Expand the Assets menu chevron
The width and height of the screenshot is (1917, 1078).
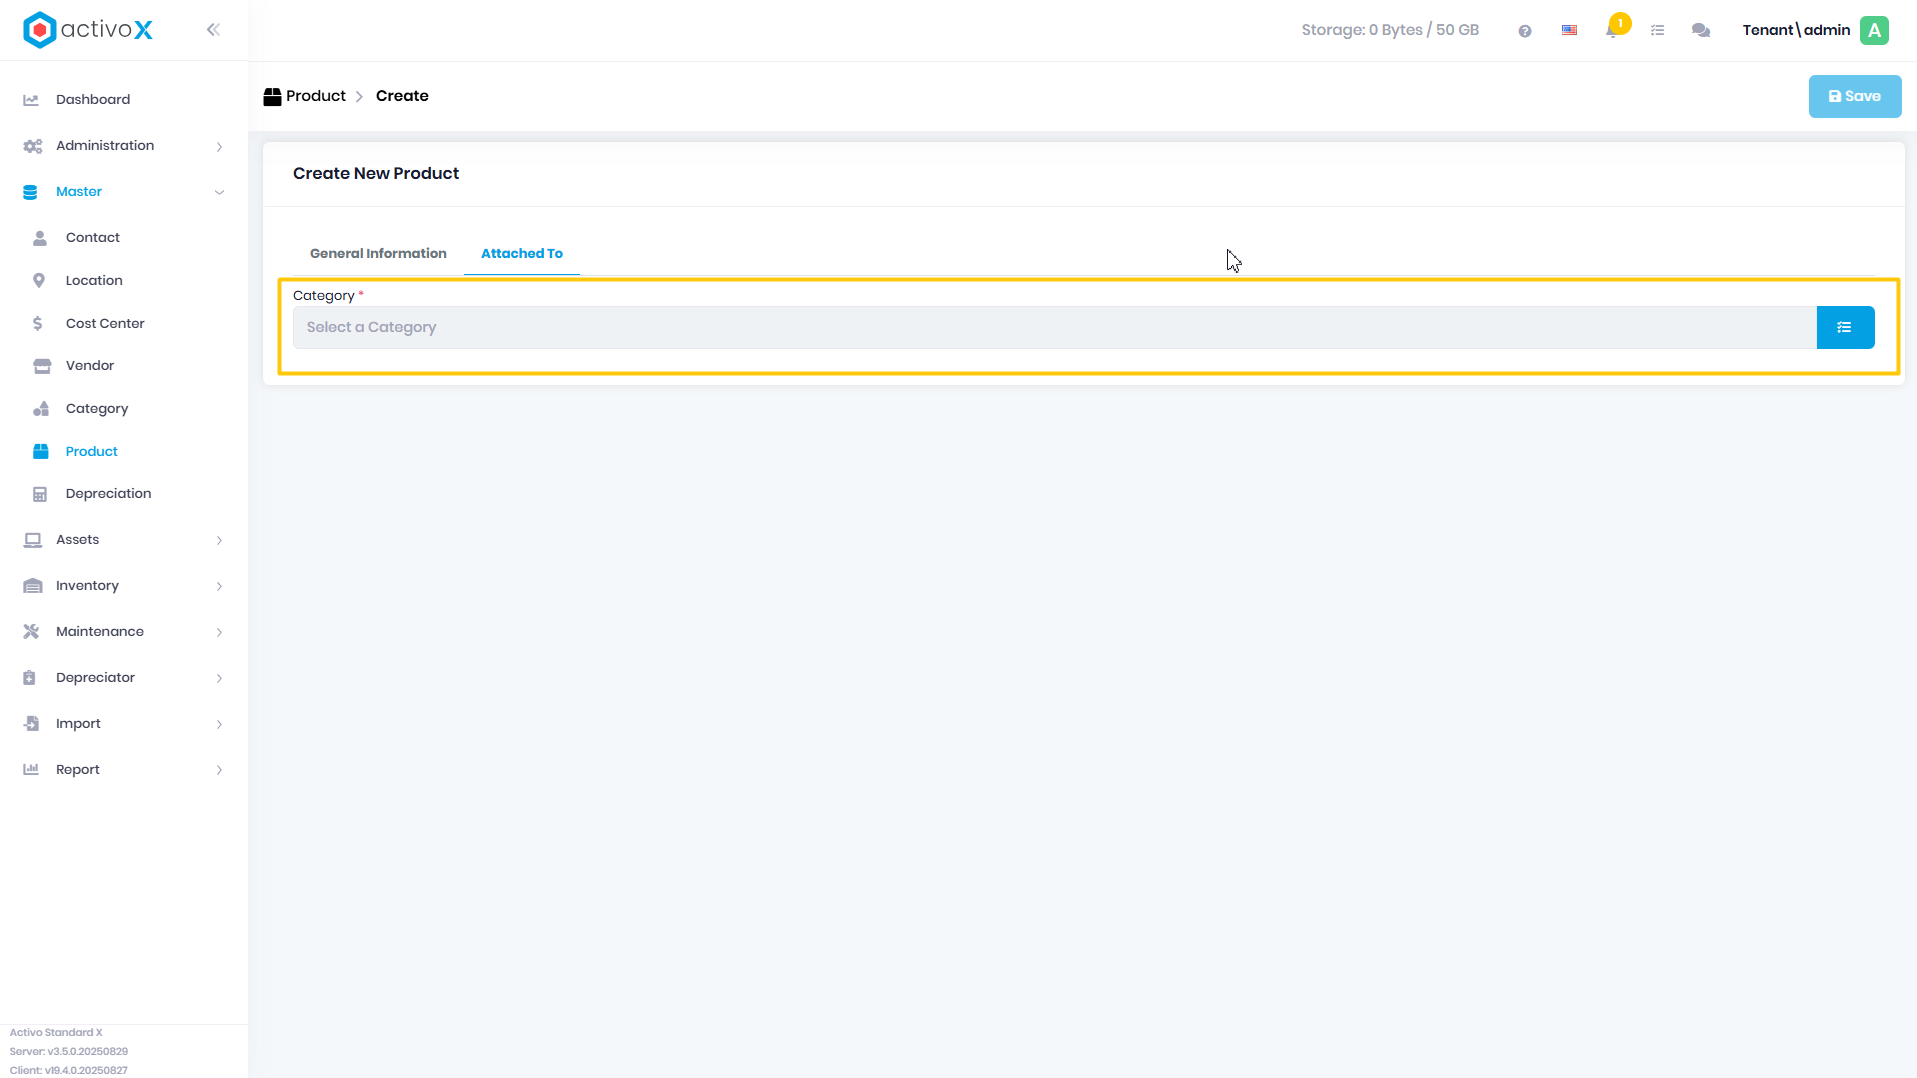pos(219,541)
